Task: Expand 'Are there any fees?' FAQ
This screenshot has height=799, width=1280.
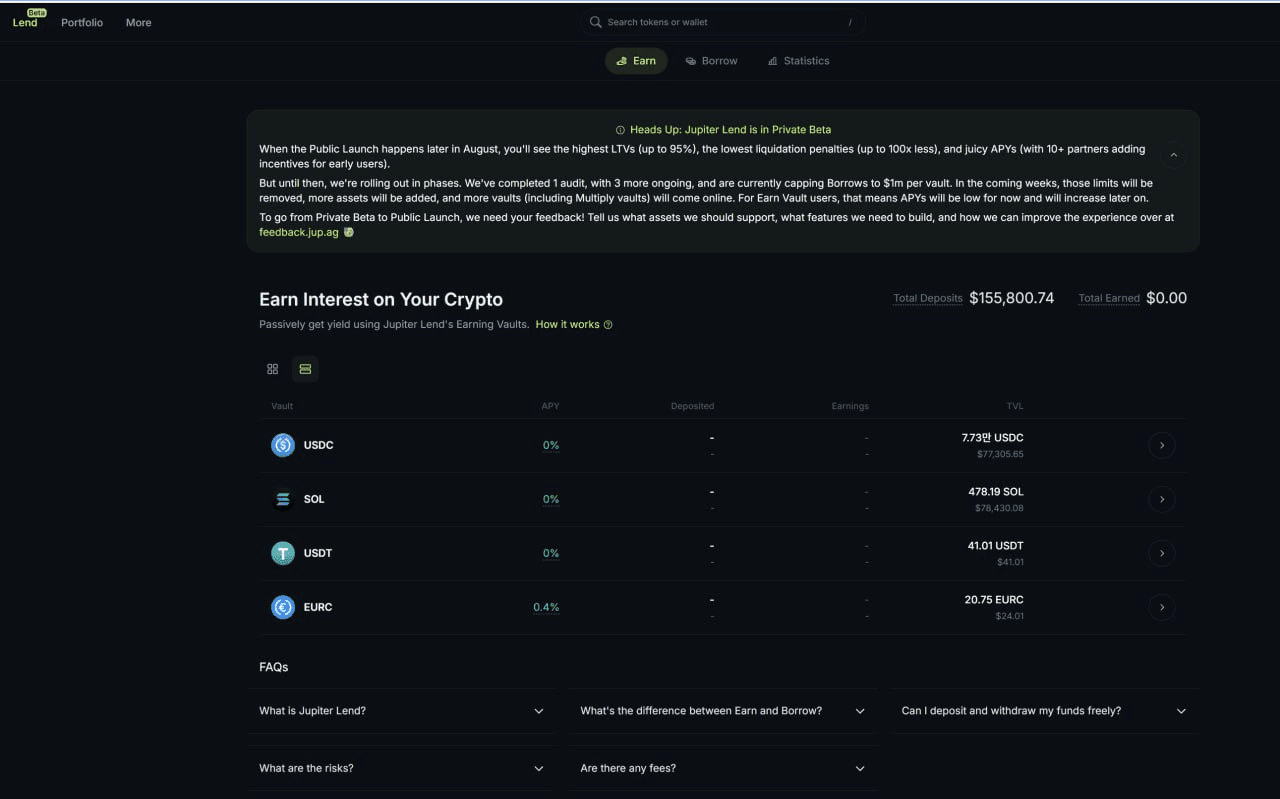Action: pyautogui.click(x=722, y=768)
